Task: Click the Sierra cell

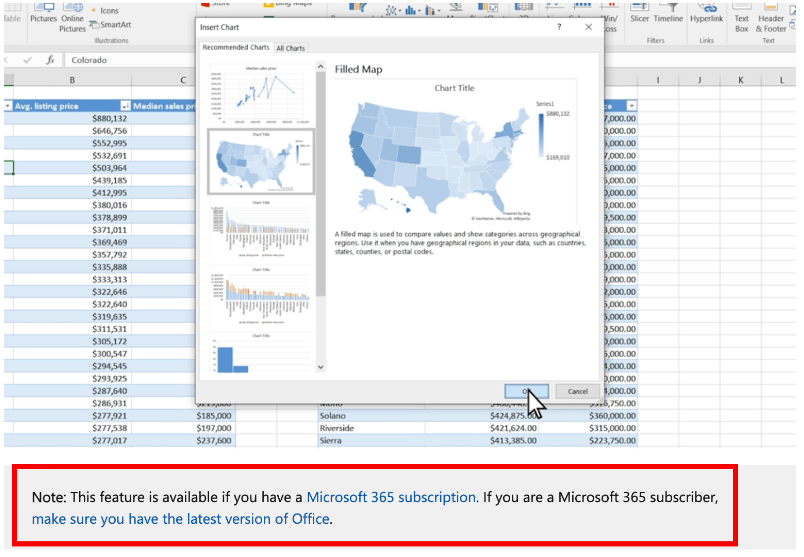Action: [371, 440]
